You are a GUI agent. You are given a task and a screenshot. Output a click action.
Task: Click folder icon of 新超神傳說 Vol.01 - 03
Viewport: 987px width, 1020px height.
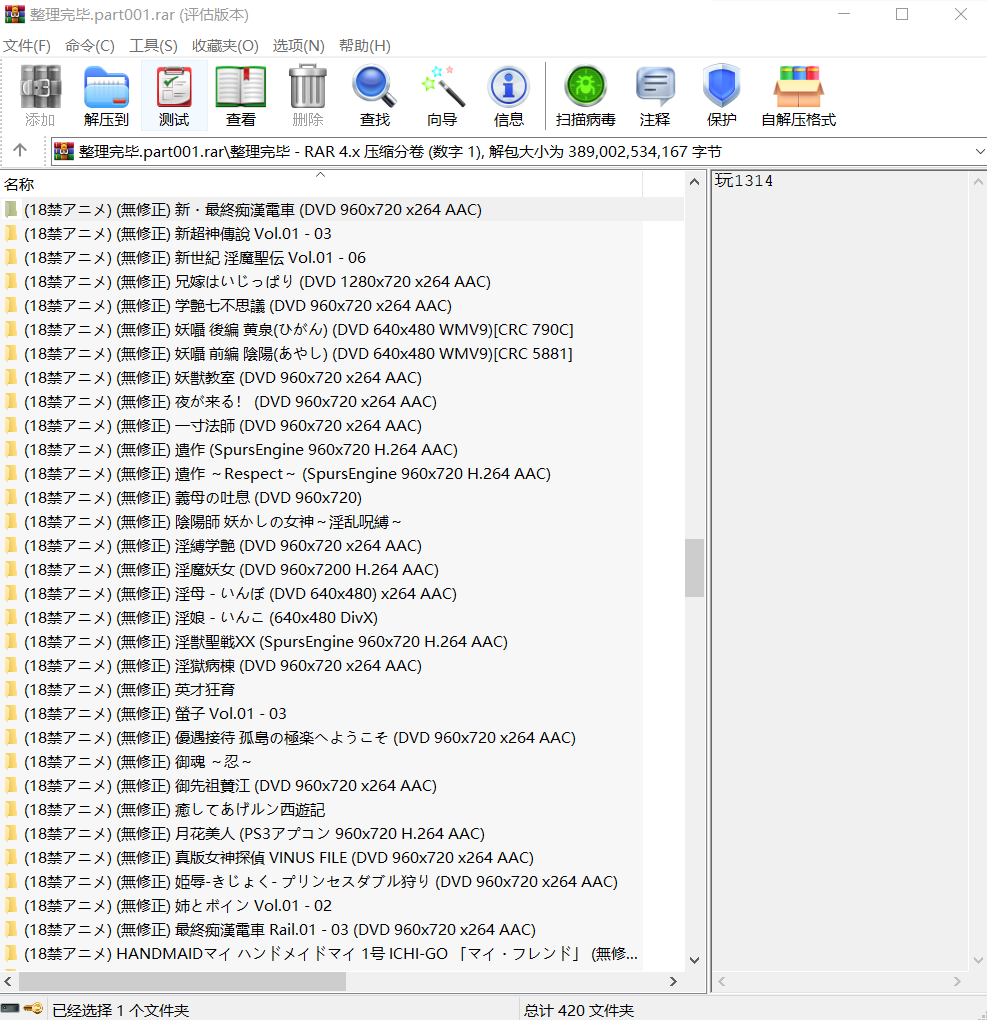(x=11, y=233)
